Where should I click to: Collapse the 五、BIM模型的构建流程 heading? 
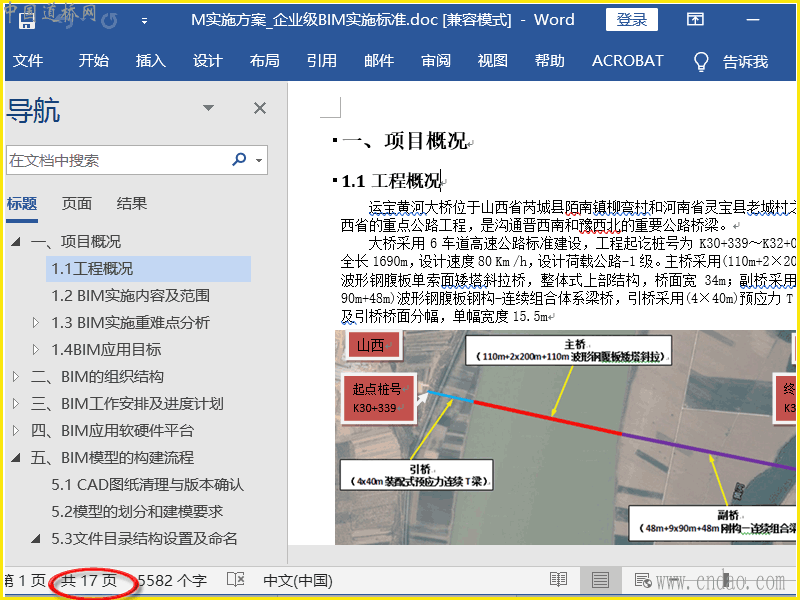(16, 458)
